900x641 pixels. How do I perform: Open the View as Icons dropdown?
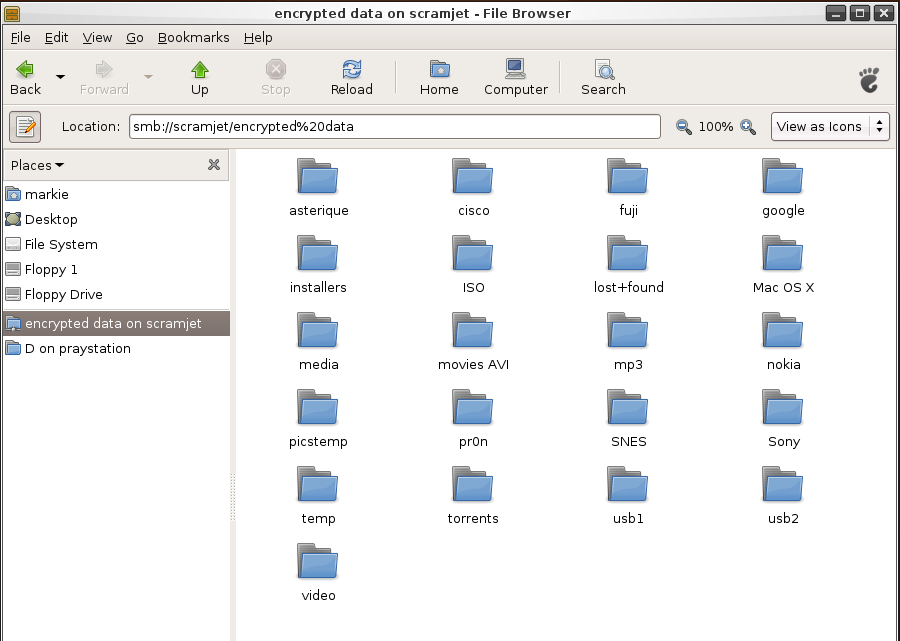[x=830, y=127]
